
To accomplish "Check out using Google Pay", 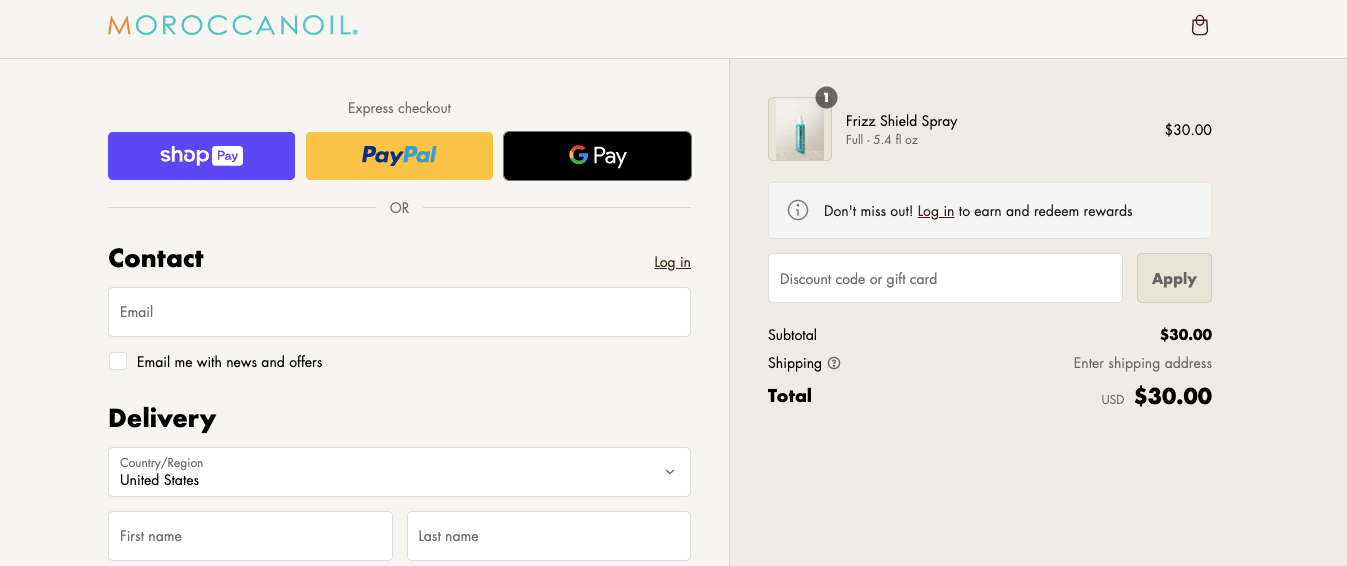I will (597, 156).
